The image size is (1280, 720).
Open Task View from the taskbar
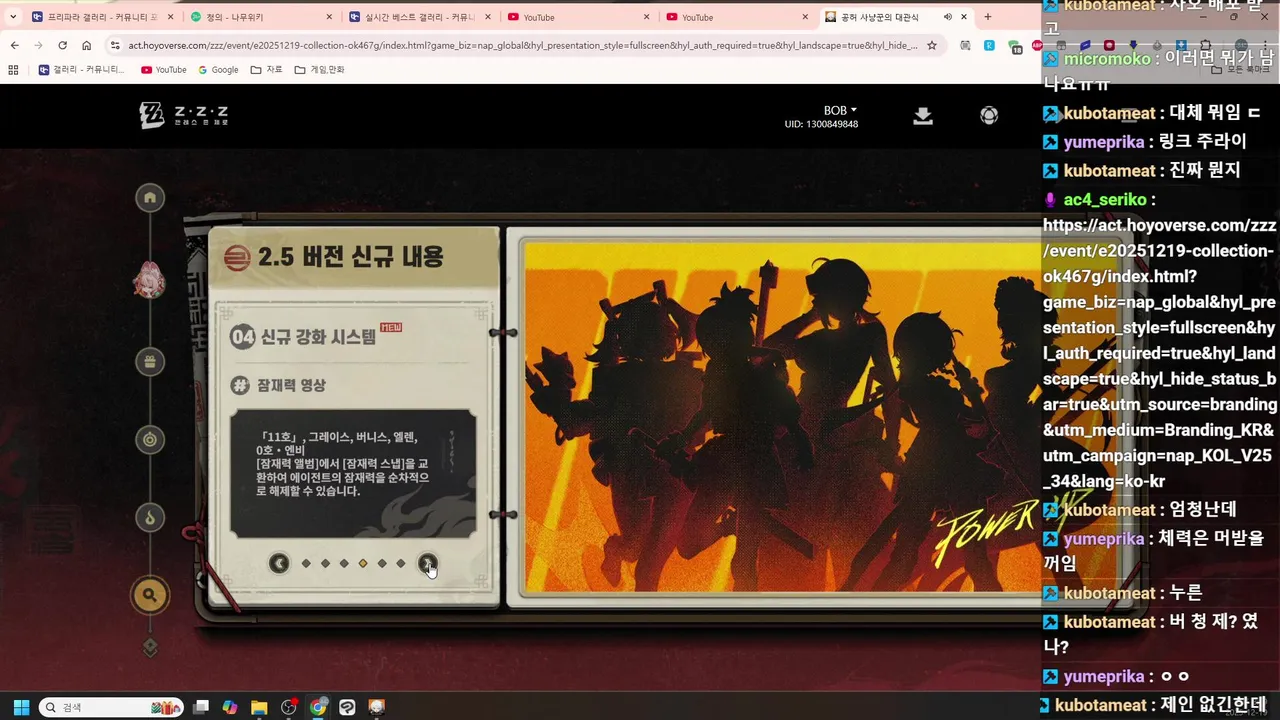pyautogui.click(x=201, y=707)
